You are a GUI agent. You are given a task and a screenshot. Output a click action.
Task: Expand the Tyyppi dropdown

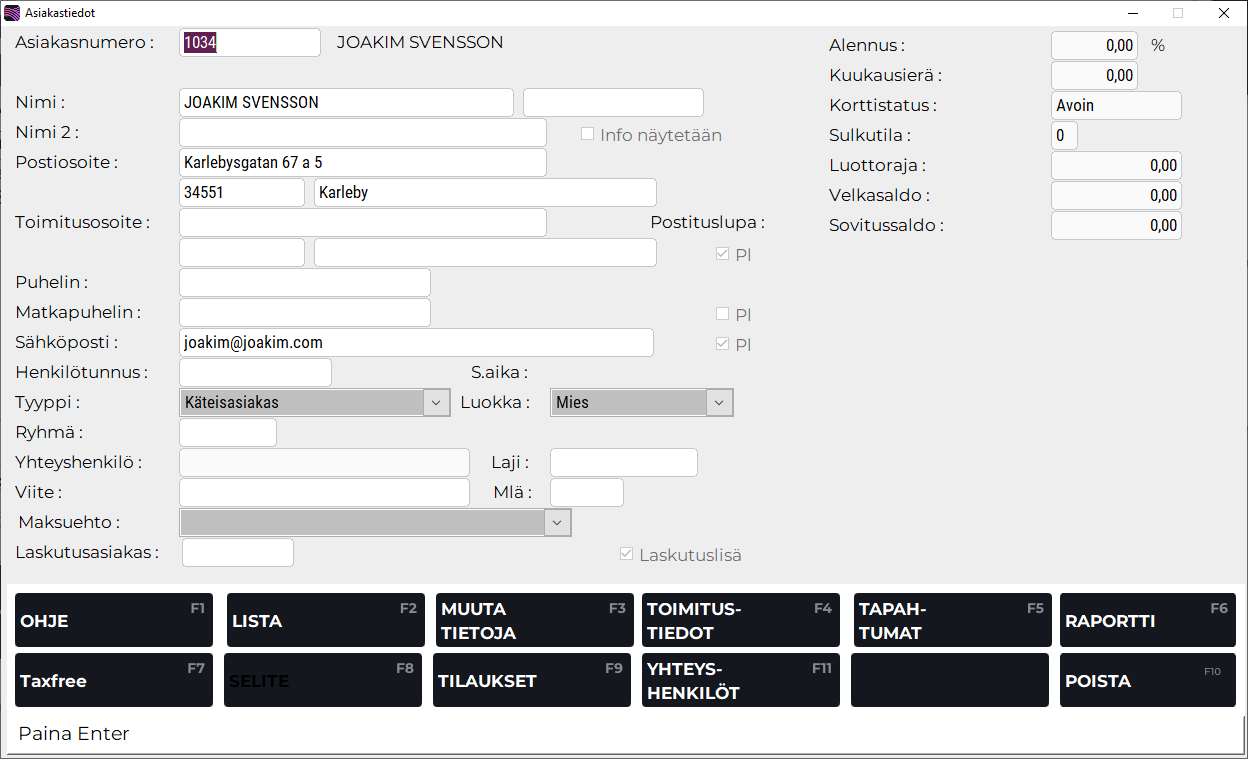[437, 403]
